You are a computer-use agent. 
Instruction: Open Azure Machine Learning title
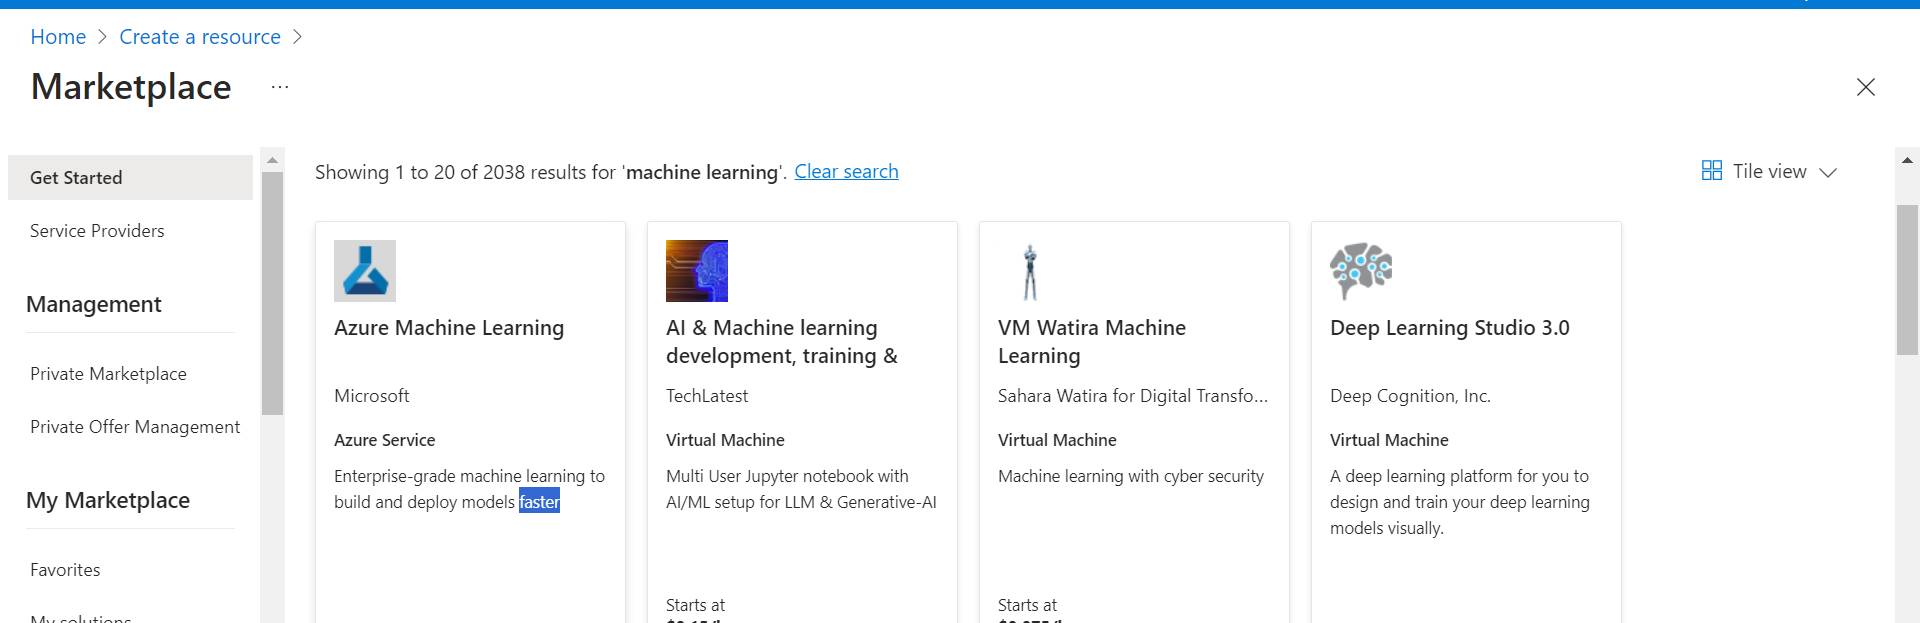(x=449, y=328)
